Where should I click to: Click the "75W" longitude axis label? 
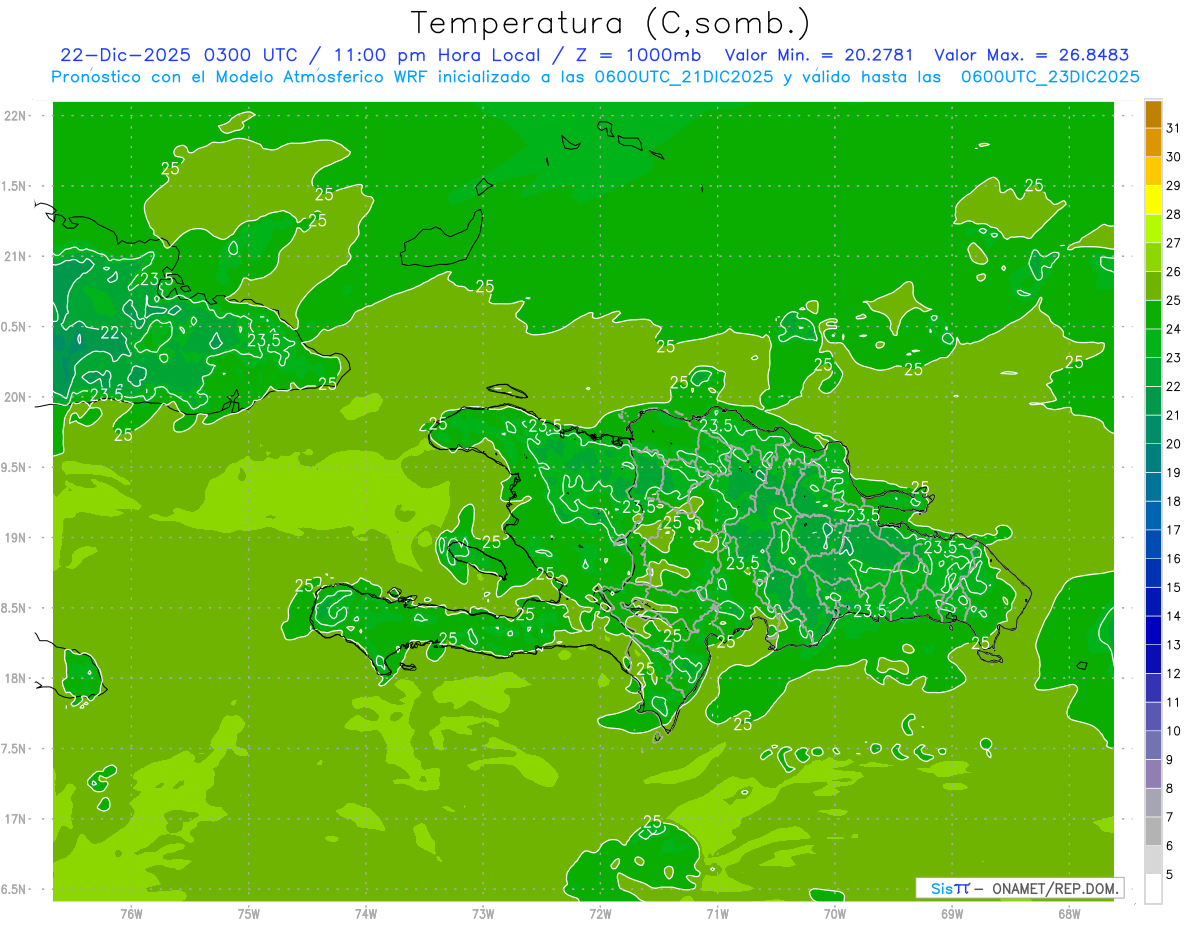tap(249, 913)
